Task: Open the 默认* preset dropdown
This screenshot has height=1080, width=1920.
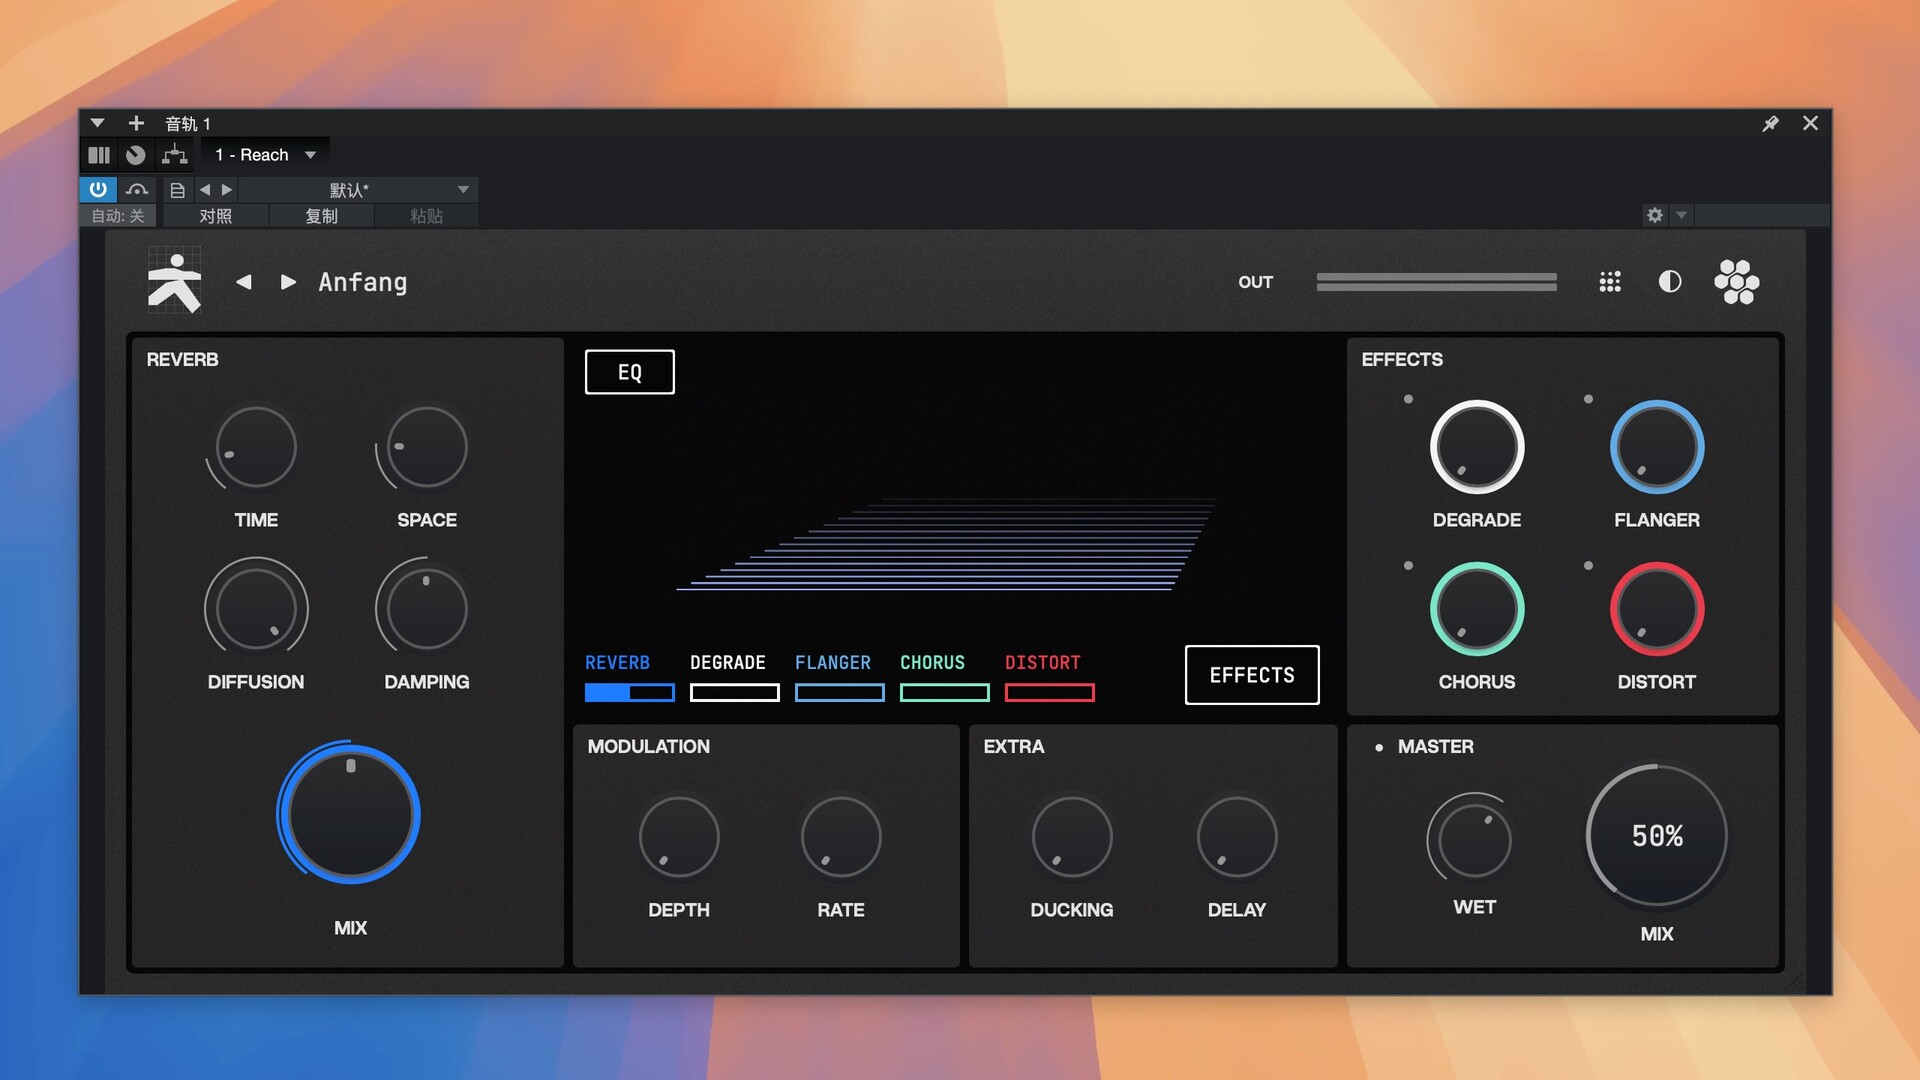Action: 358,190
